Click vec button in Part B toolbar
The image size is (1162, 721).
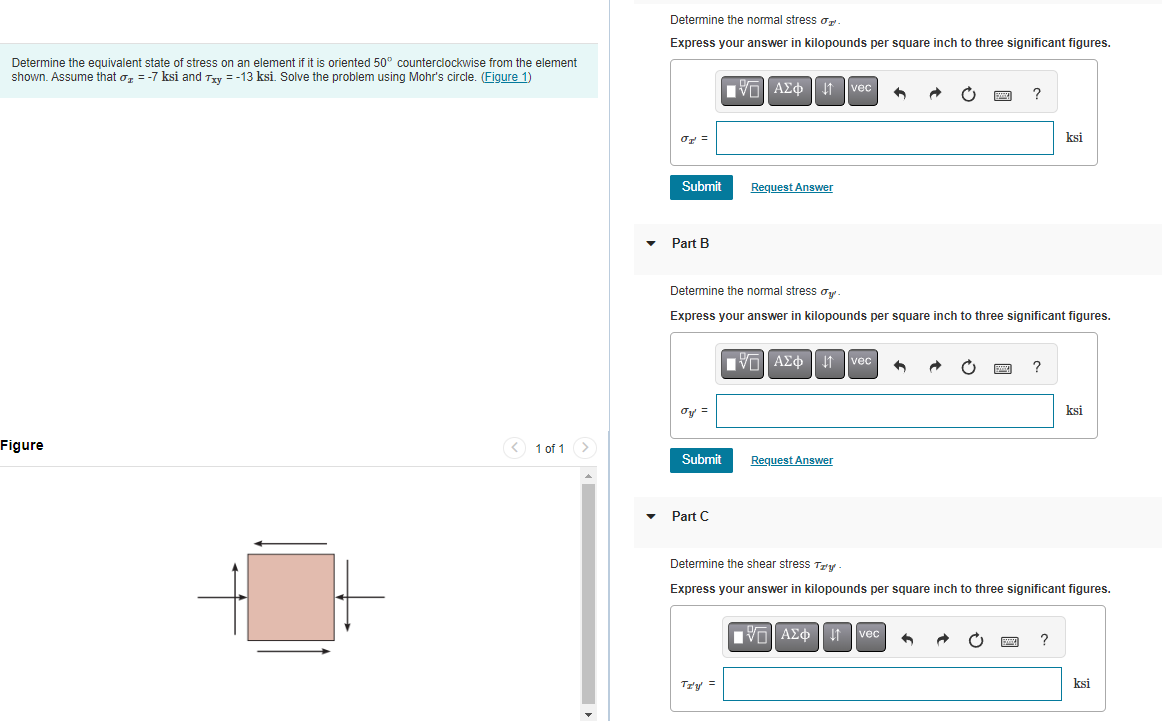click(x=863, y=364)
